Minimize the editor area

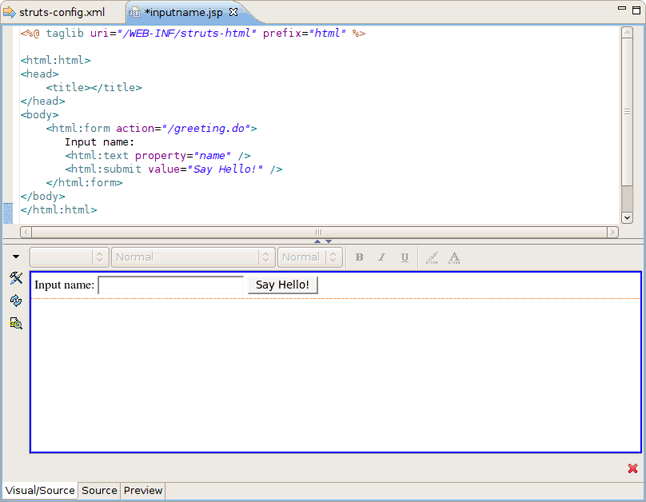[622, 8]
